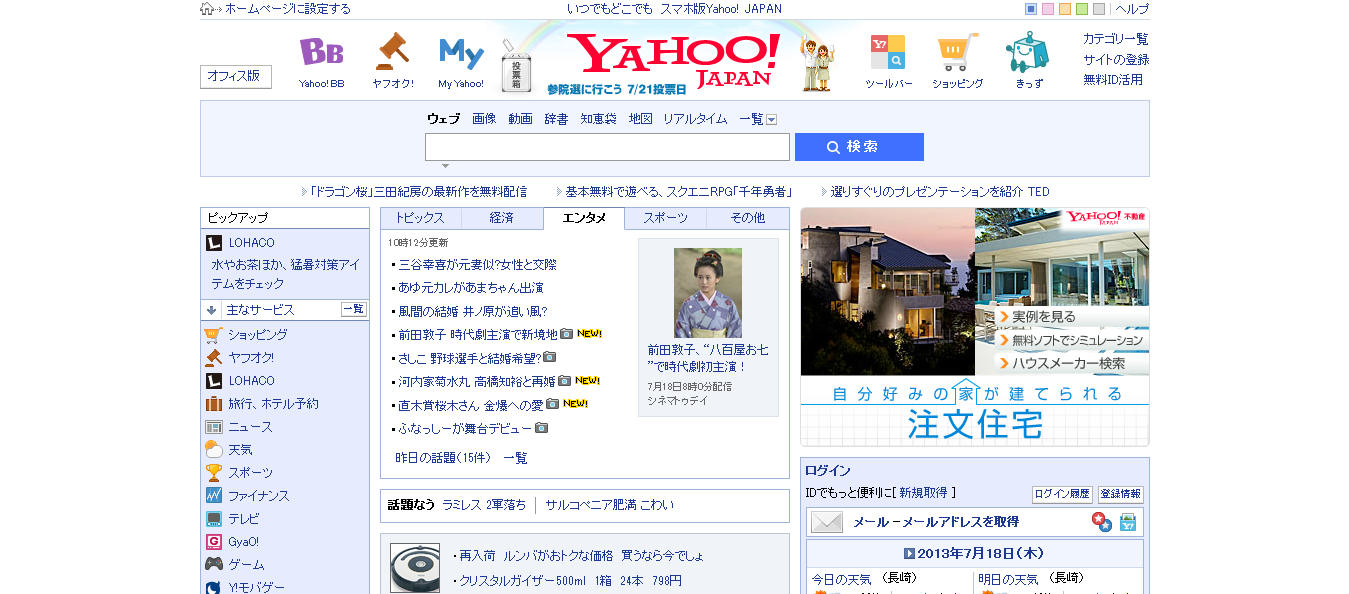
Task: Open the Shopping cart header icon
Action: [x=958, y=52]
